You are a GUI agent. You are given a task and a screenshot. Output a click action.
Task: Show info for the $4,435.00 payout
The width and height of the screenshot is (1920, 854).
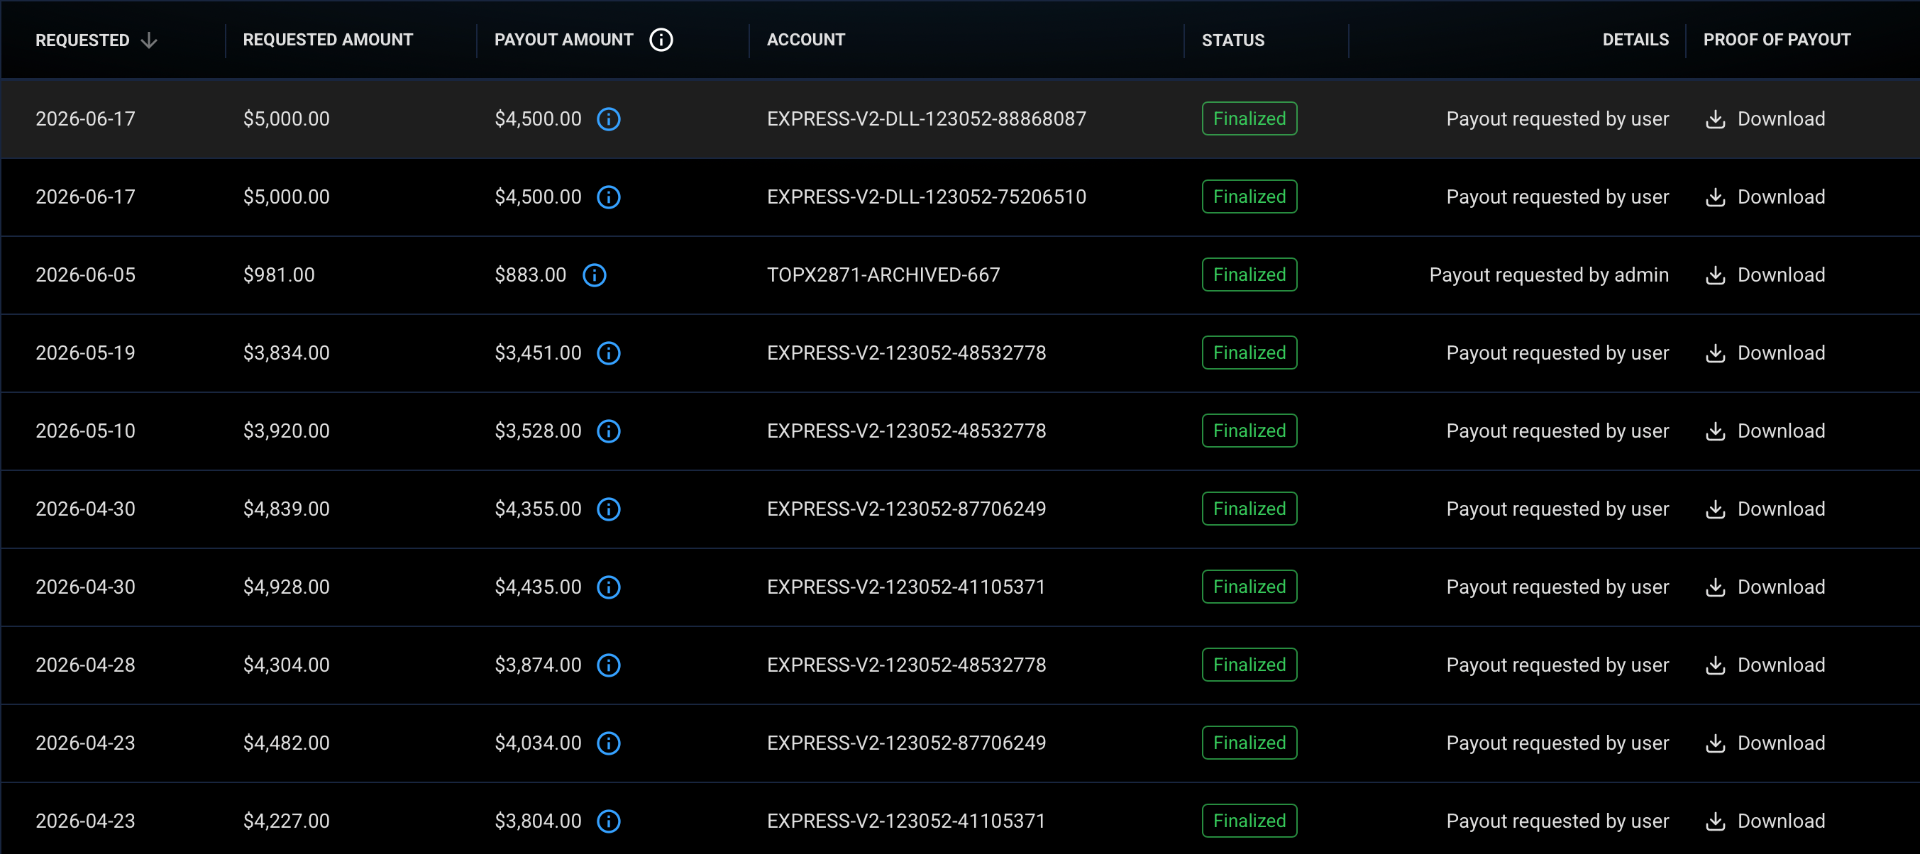[x=609, y=587]
